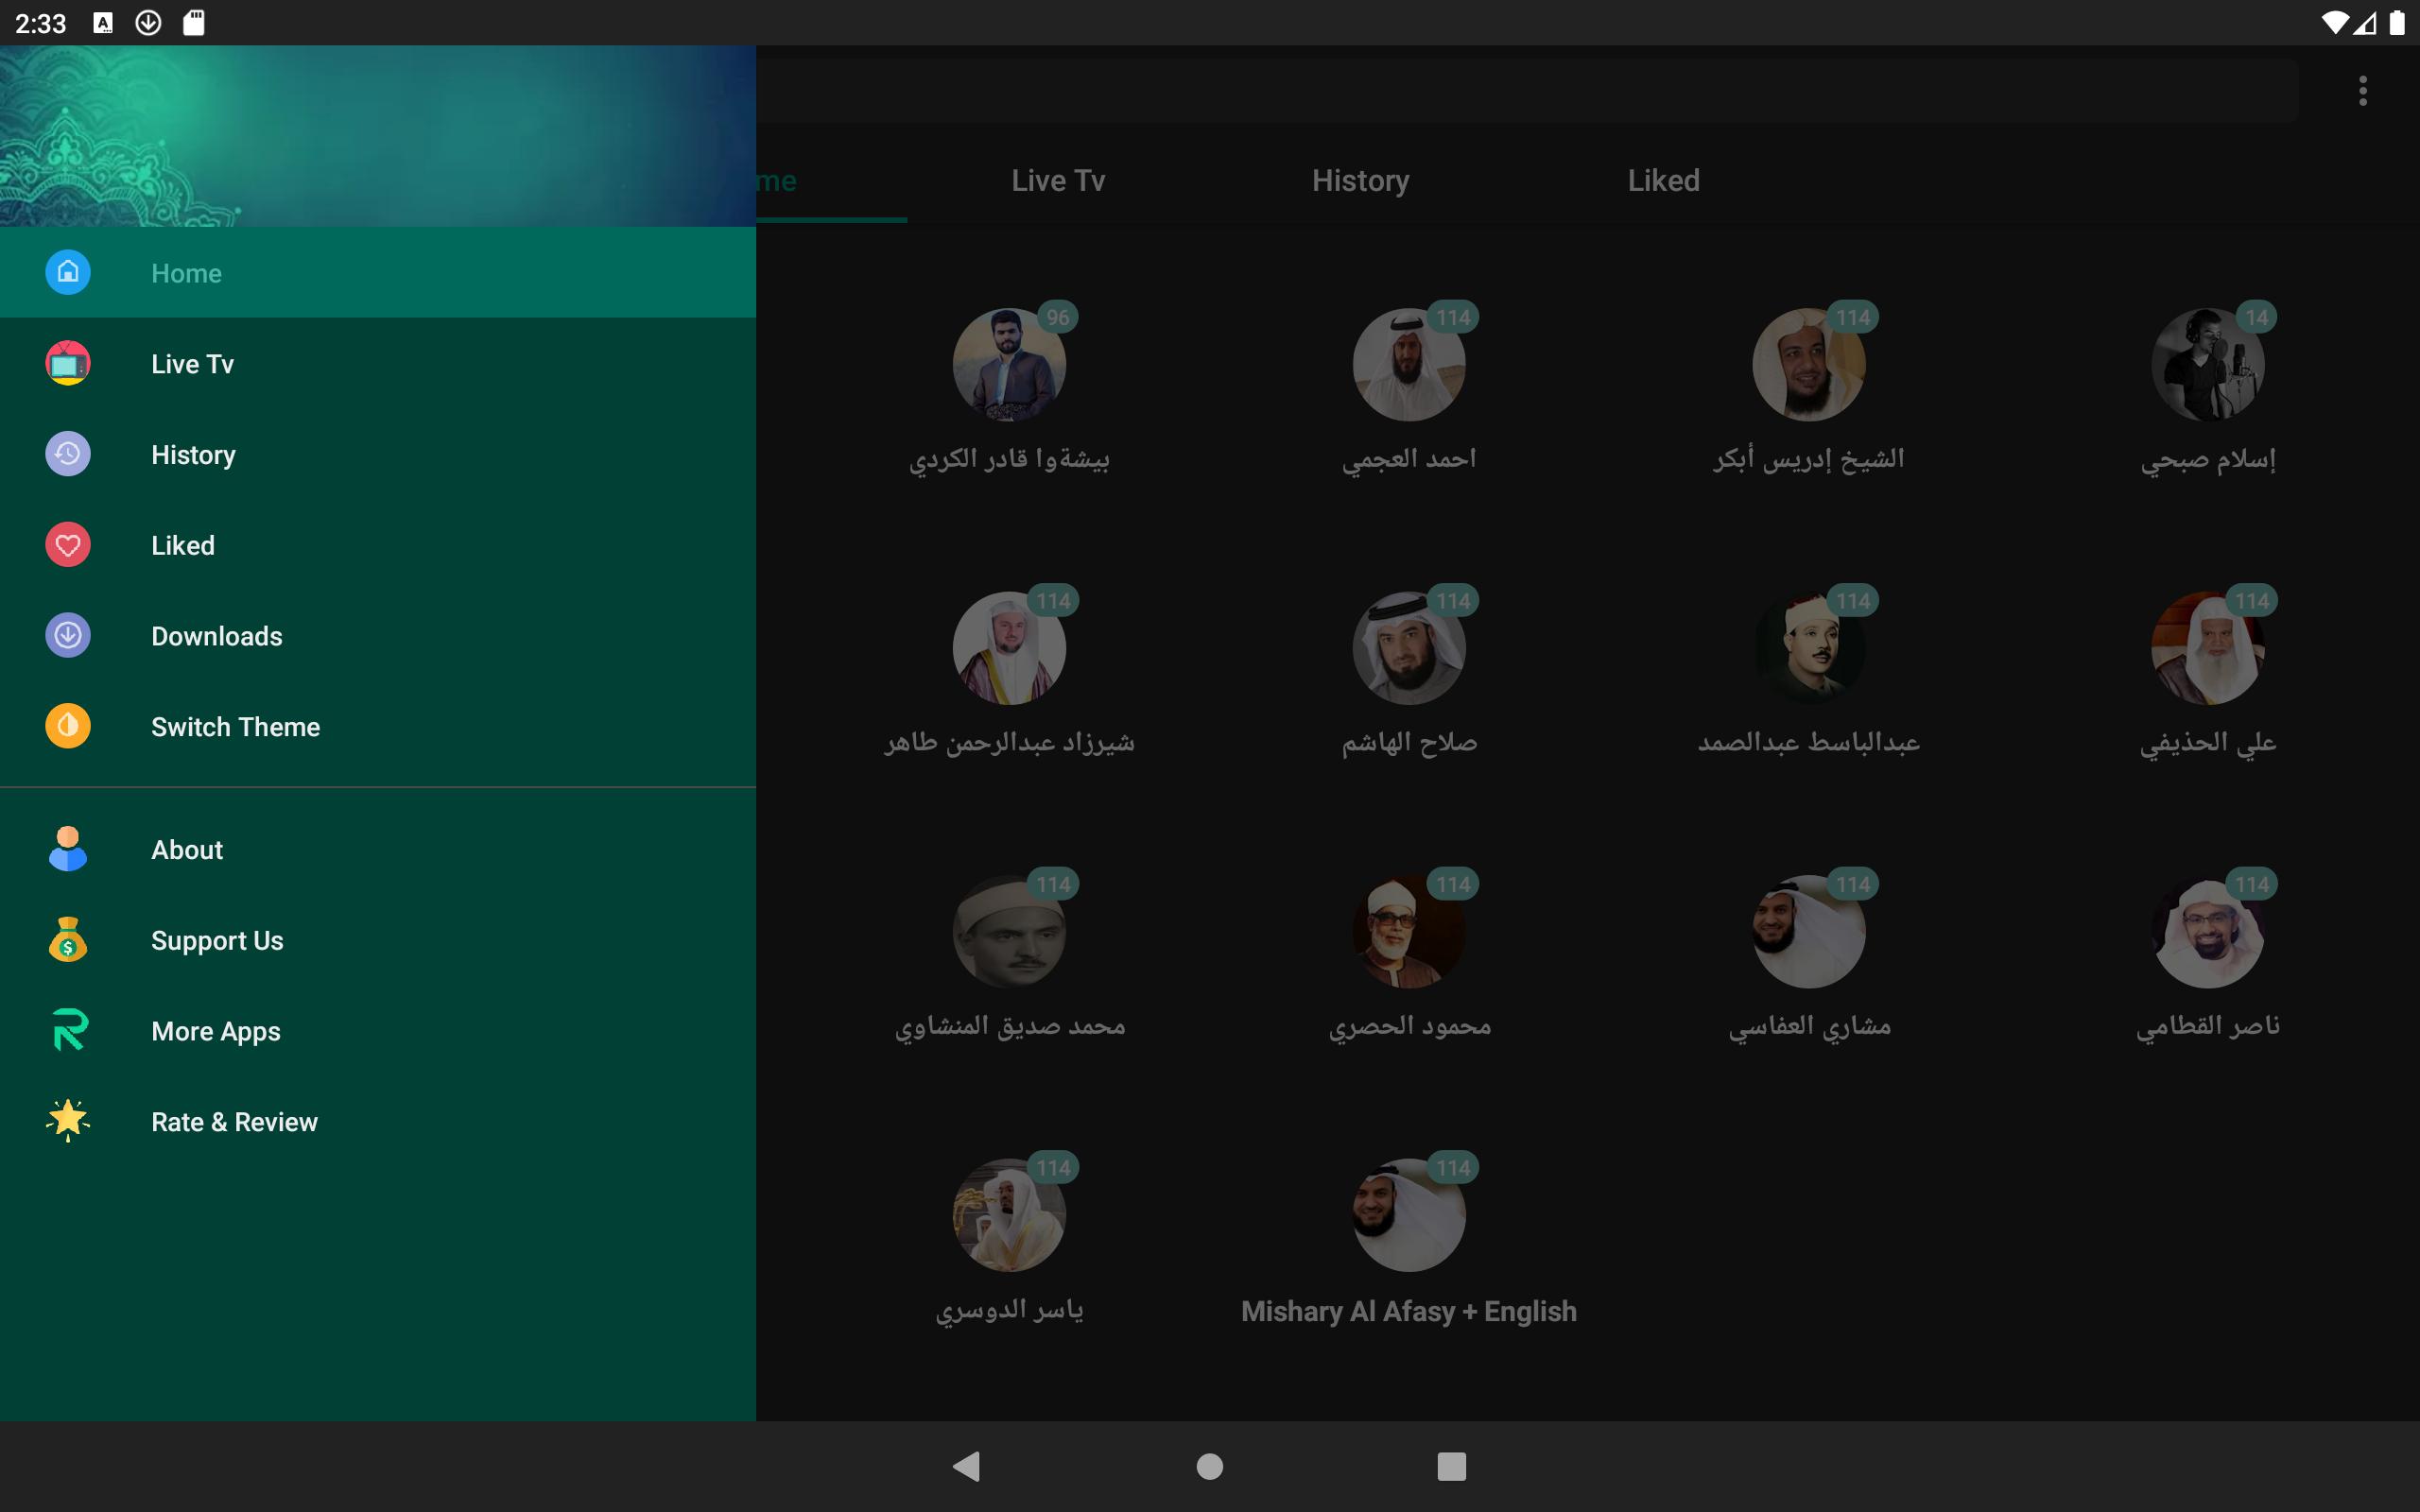Open reciter إسلام صبحي photo
Screen dimensions: 2420x1512
click(2208, 364)
